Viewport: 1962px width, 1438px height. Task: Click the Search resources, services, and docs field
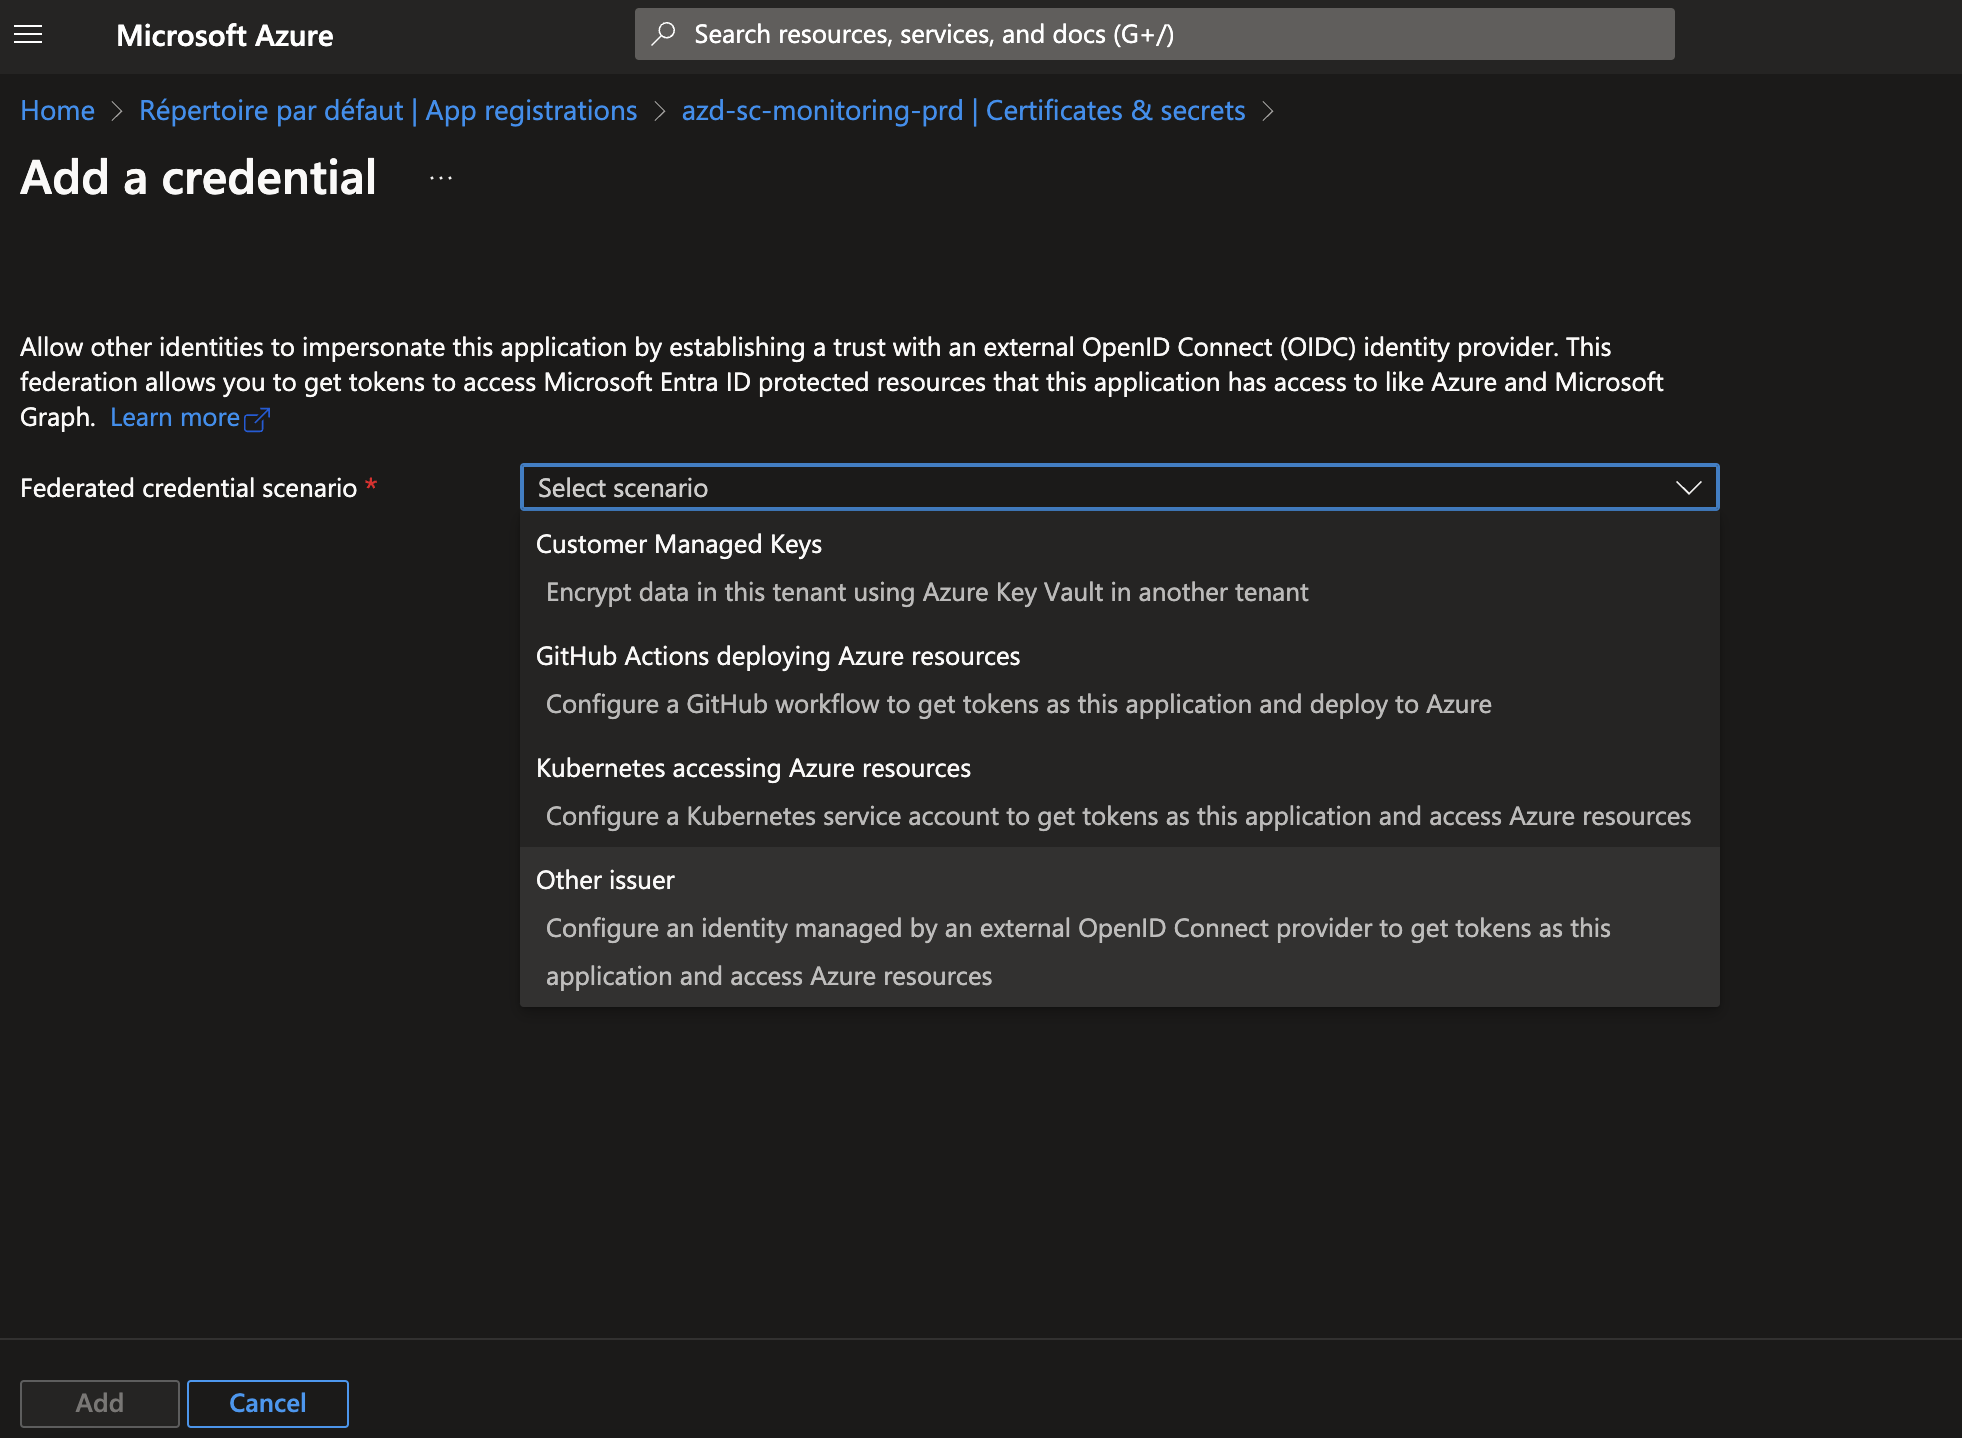(x=1154, y=34)
